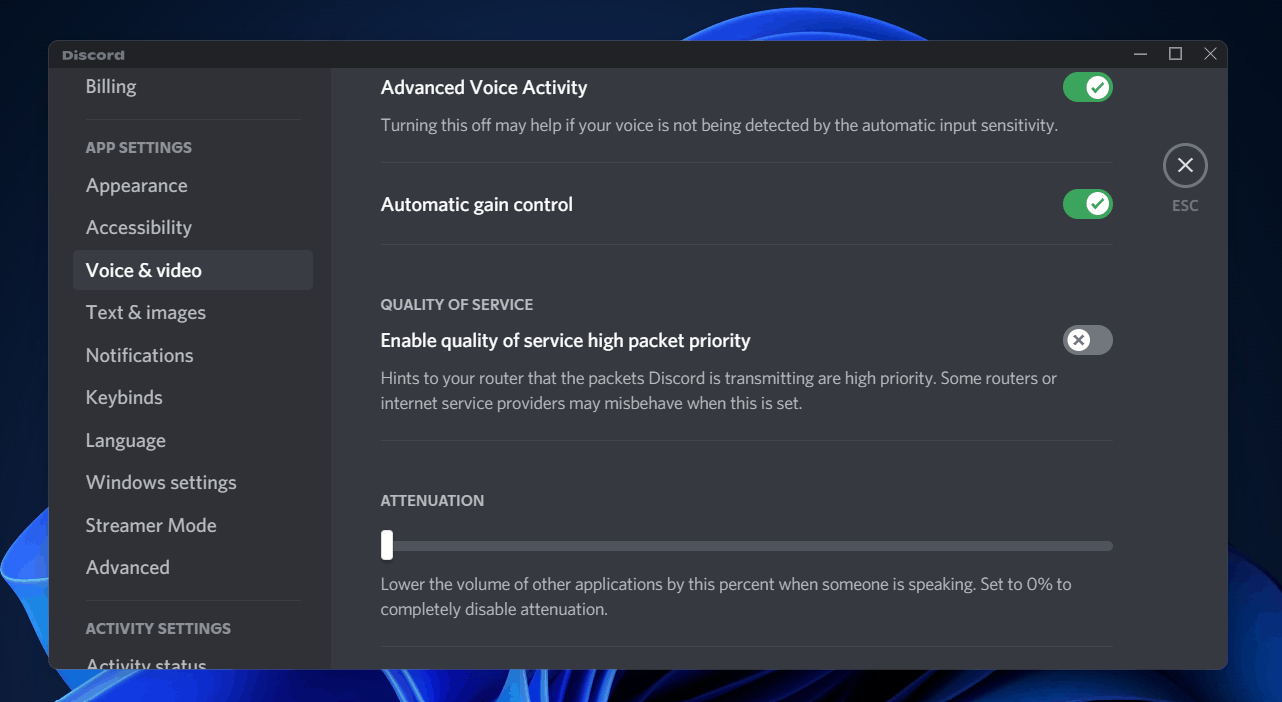Viewport: 1282px width, 702px height.
Task: Open Activity status settings
Action: 146,663
